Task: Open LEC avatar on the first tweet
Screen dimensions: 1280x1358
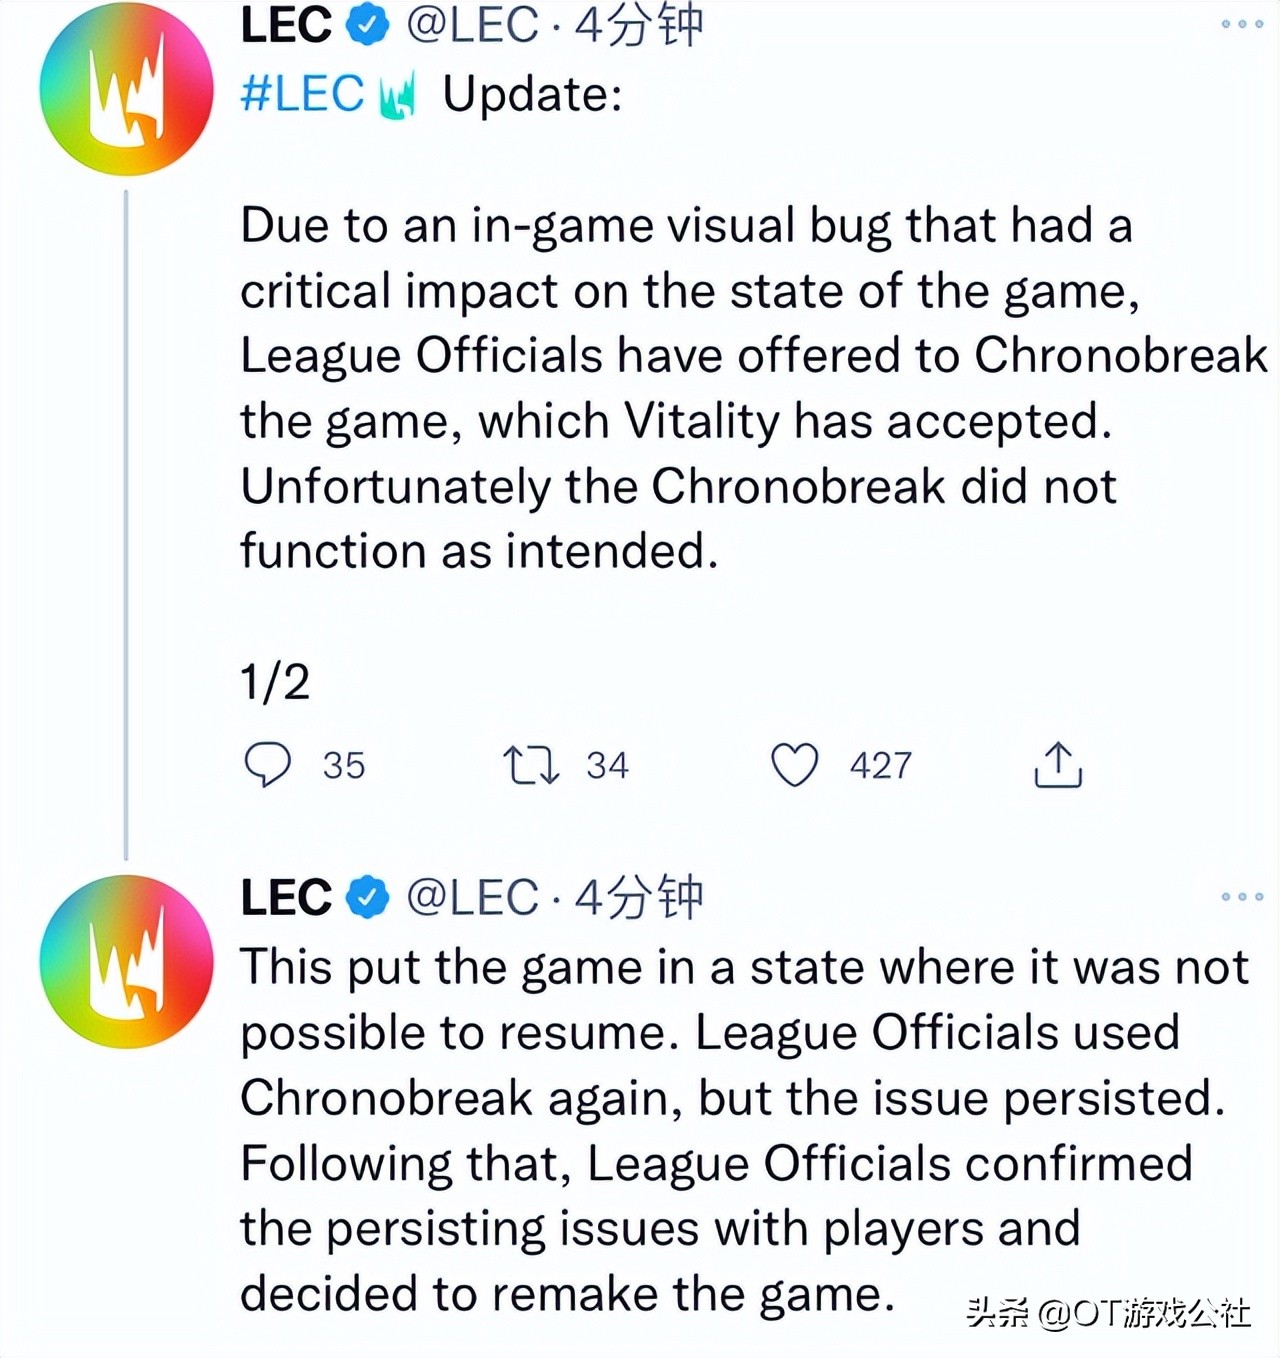Action: tap(127, 89)
